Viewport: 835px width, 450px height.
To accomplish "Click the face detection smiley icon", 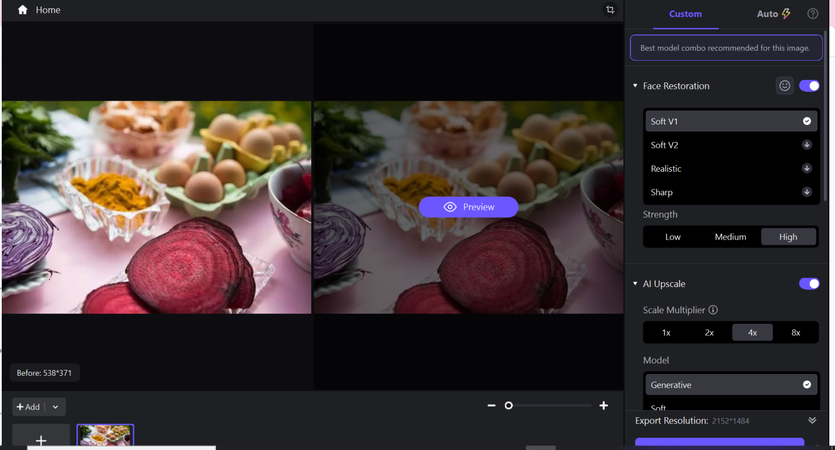I will pyautogui.click(x=784, y=86).
